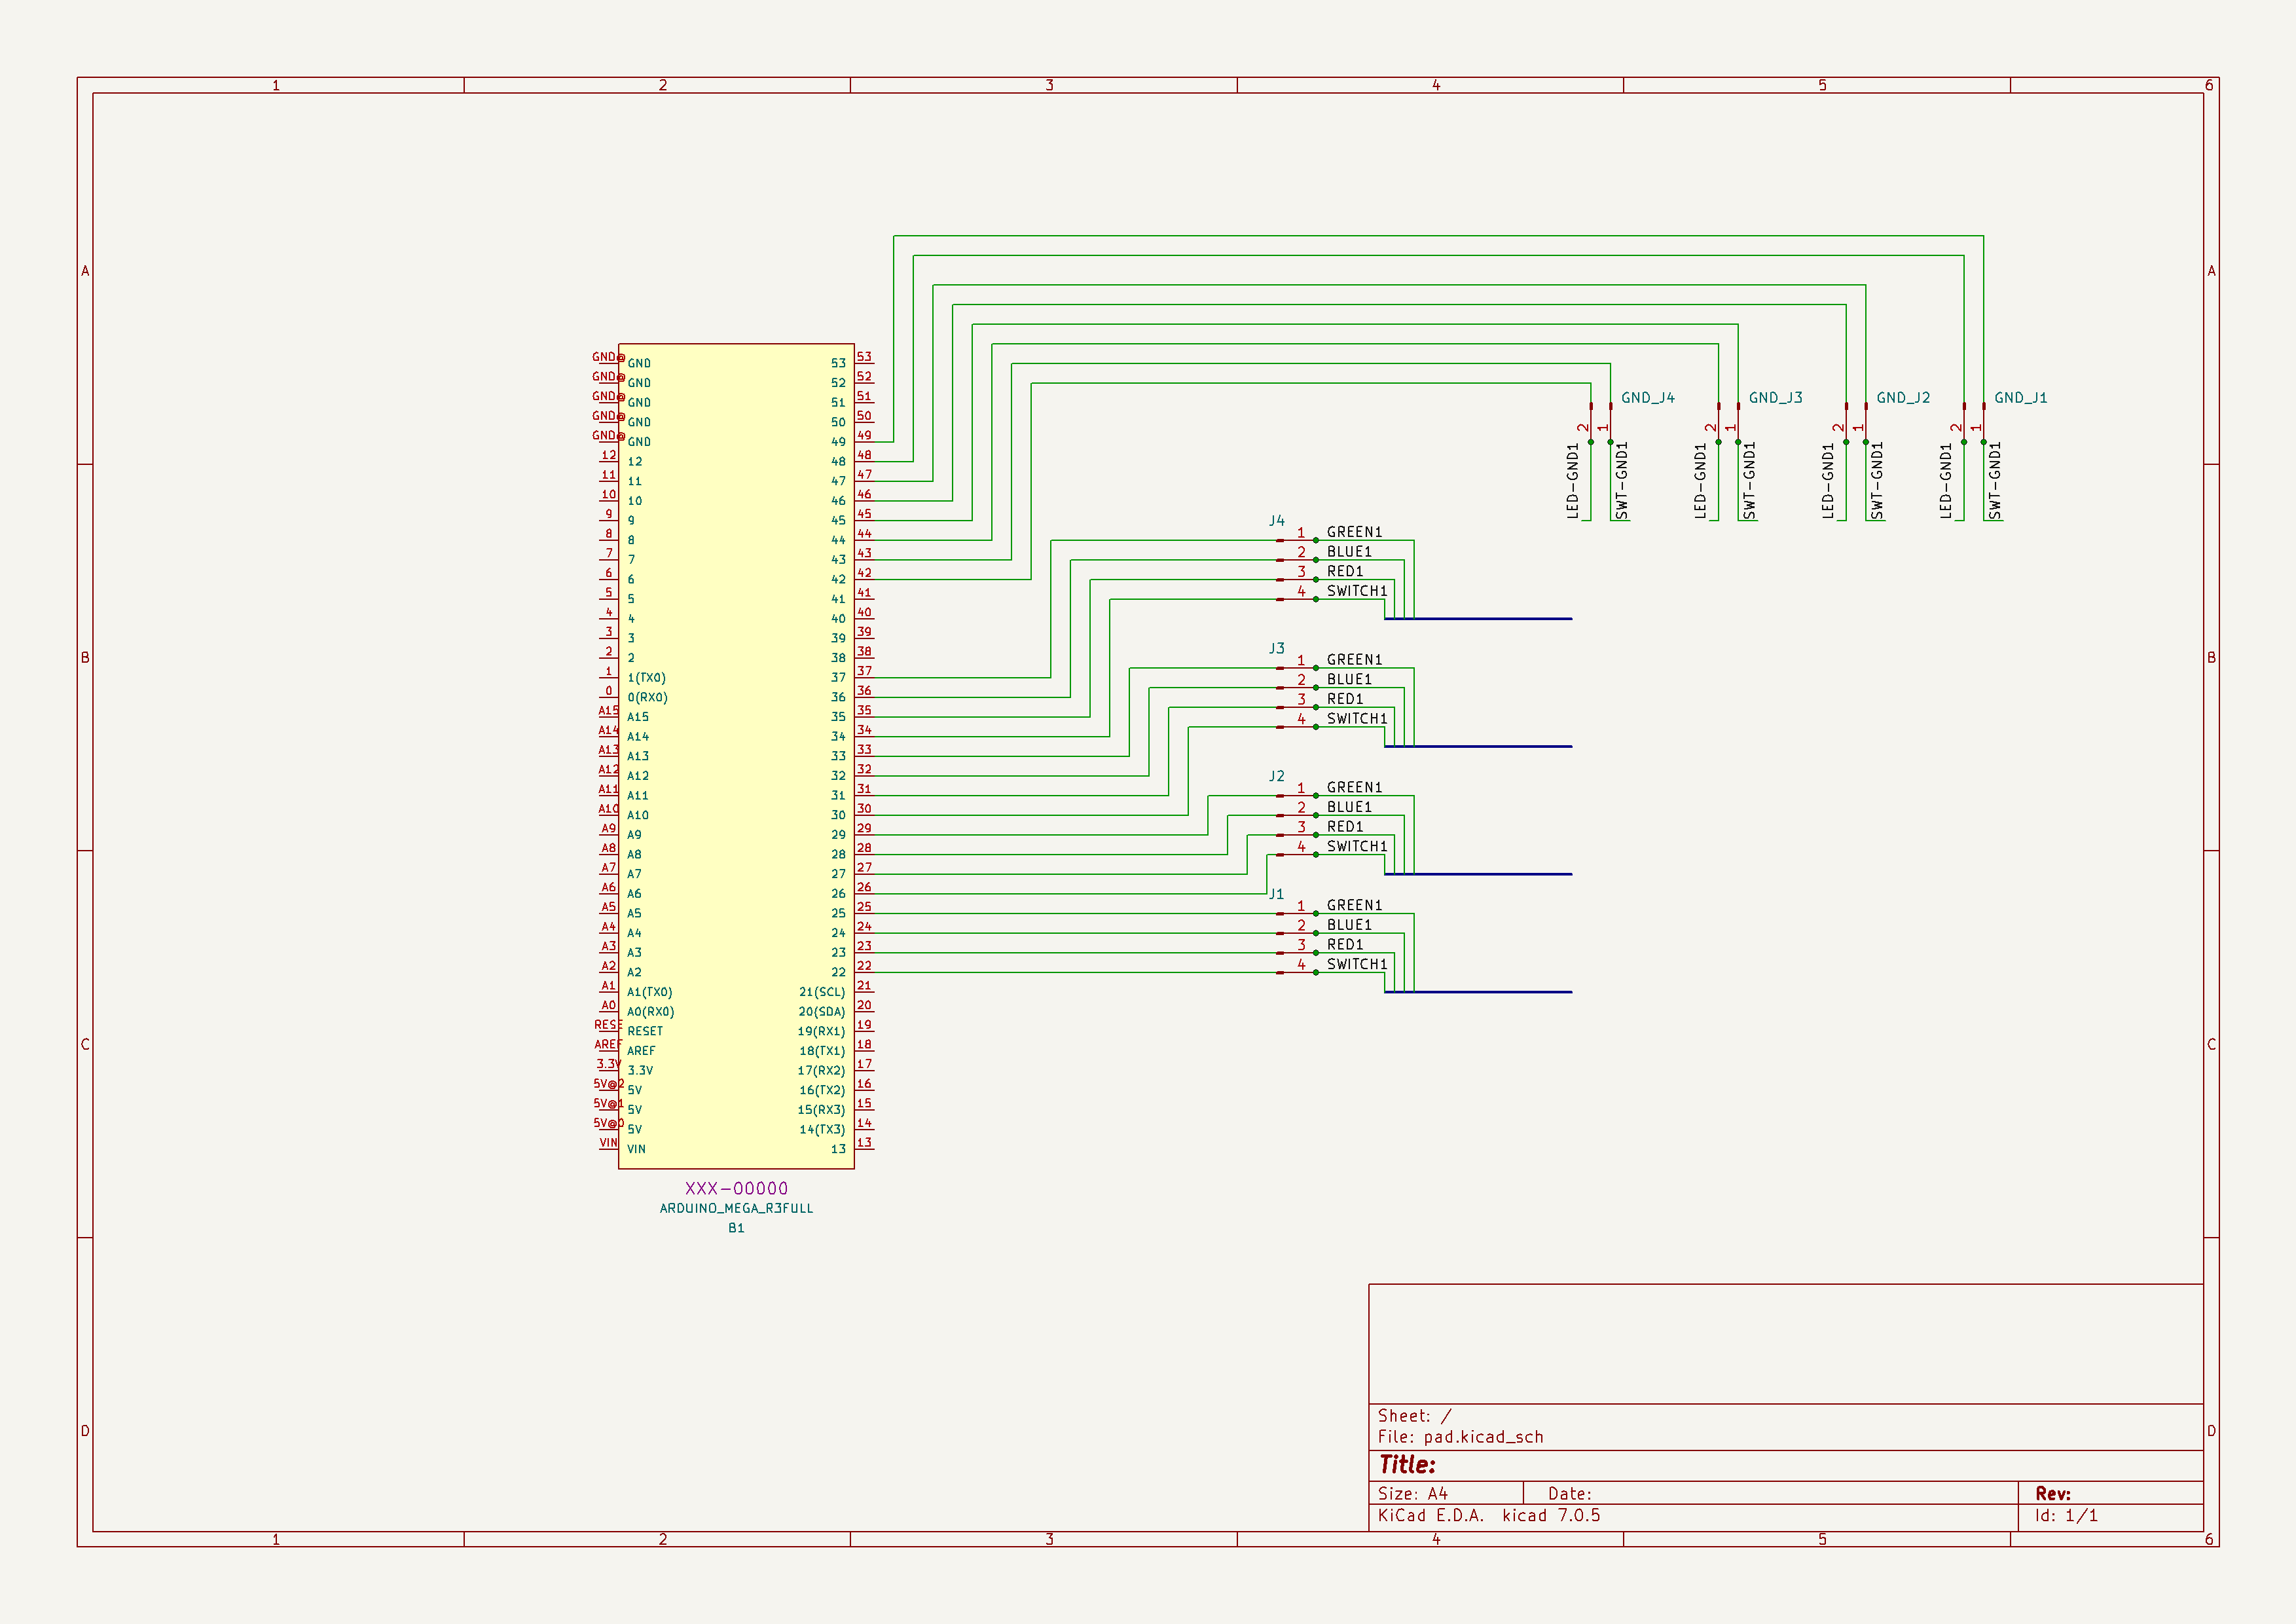Select the J4 connector reference label
2296x1624 pixels.
1276,521
